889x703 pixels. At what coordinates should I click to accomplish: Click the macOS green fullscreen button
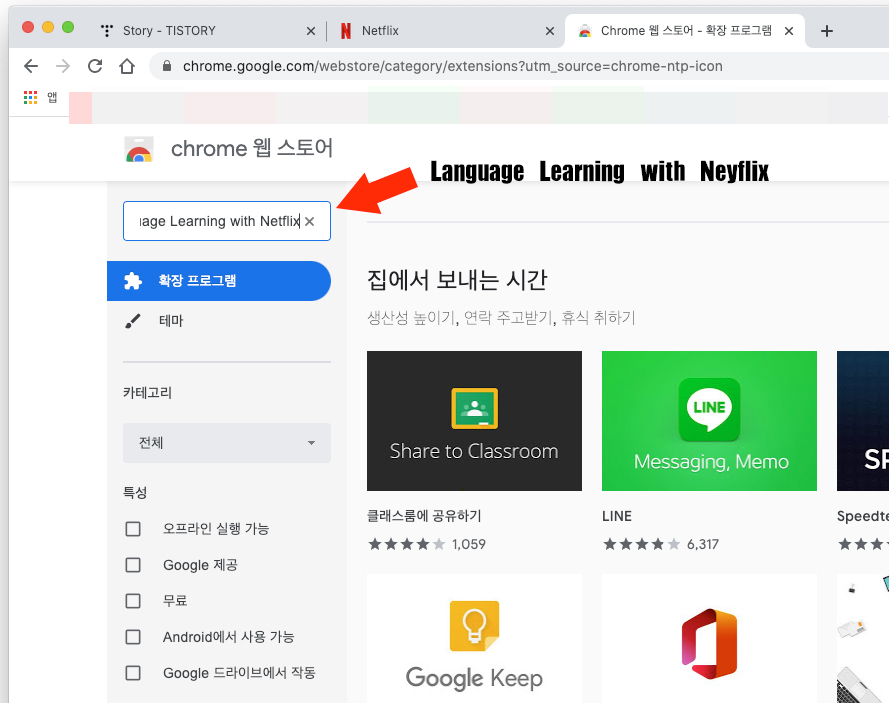click(x=68, y=27)
